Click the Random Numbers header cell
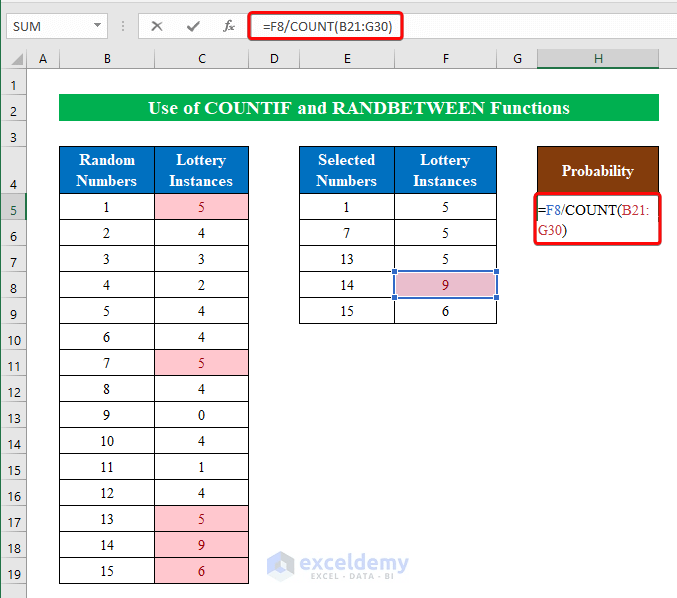 tap(107, 170)
